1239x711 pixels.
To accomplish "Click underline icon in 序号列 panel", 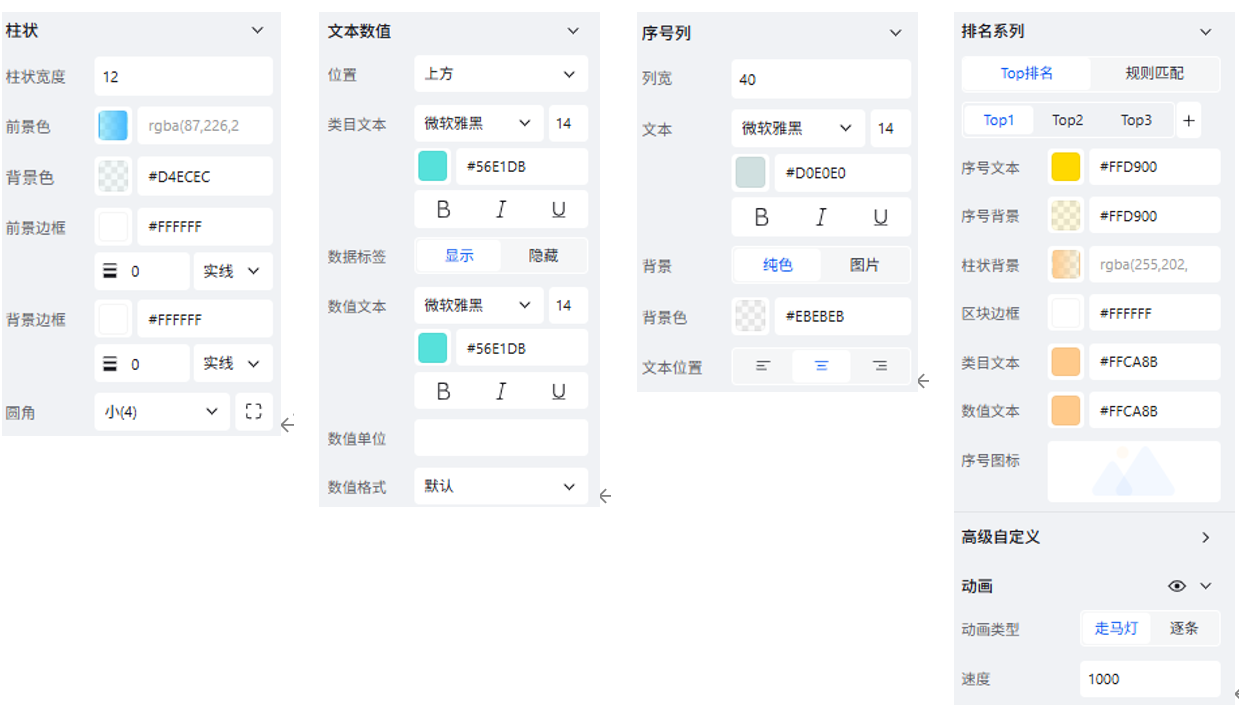I will tap(881, 217).
